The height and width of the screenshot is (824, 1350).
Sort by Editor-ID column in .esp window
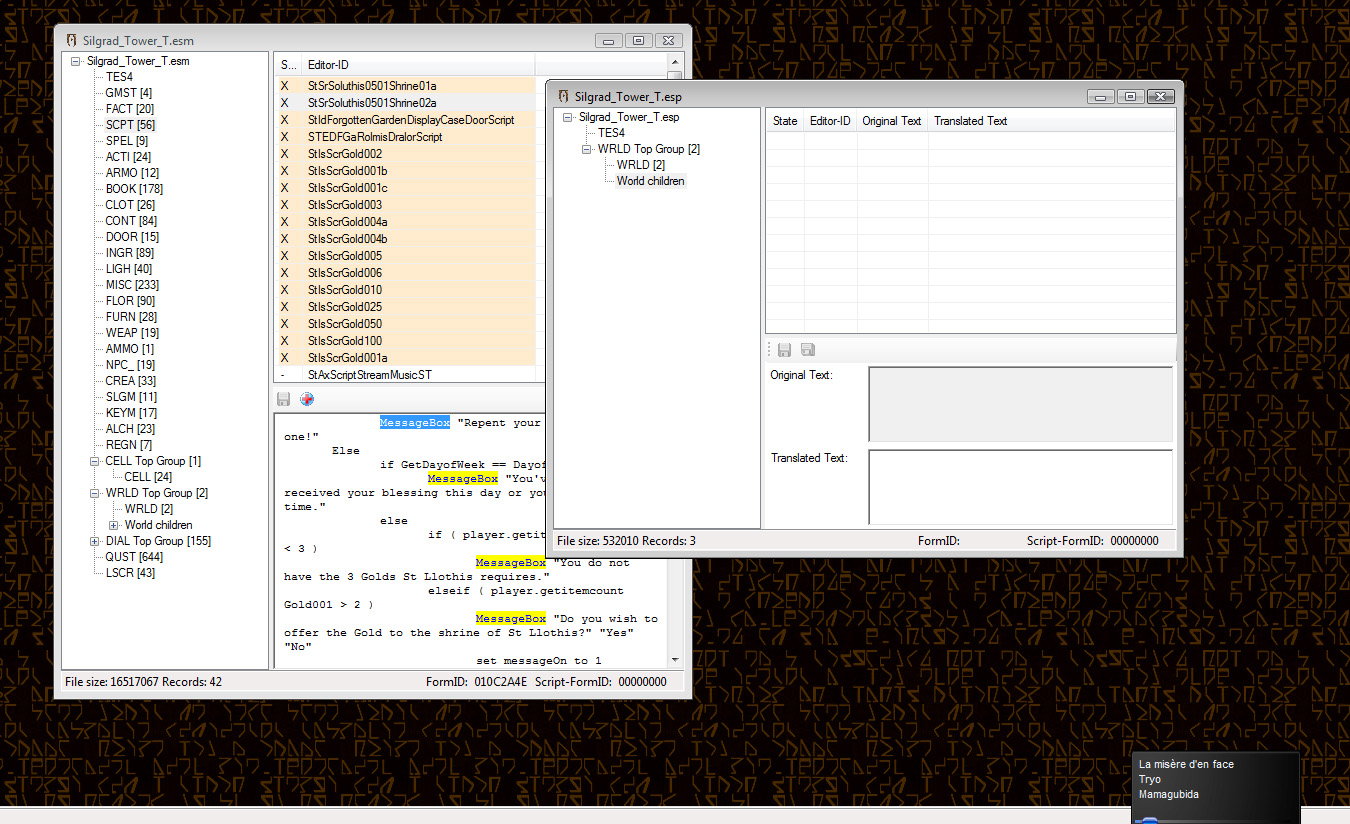coord(830,121)
